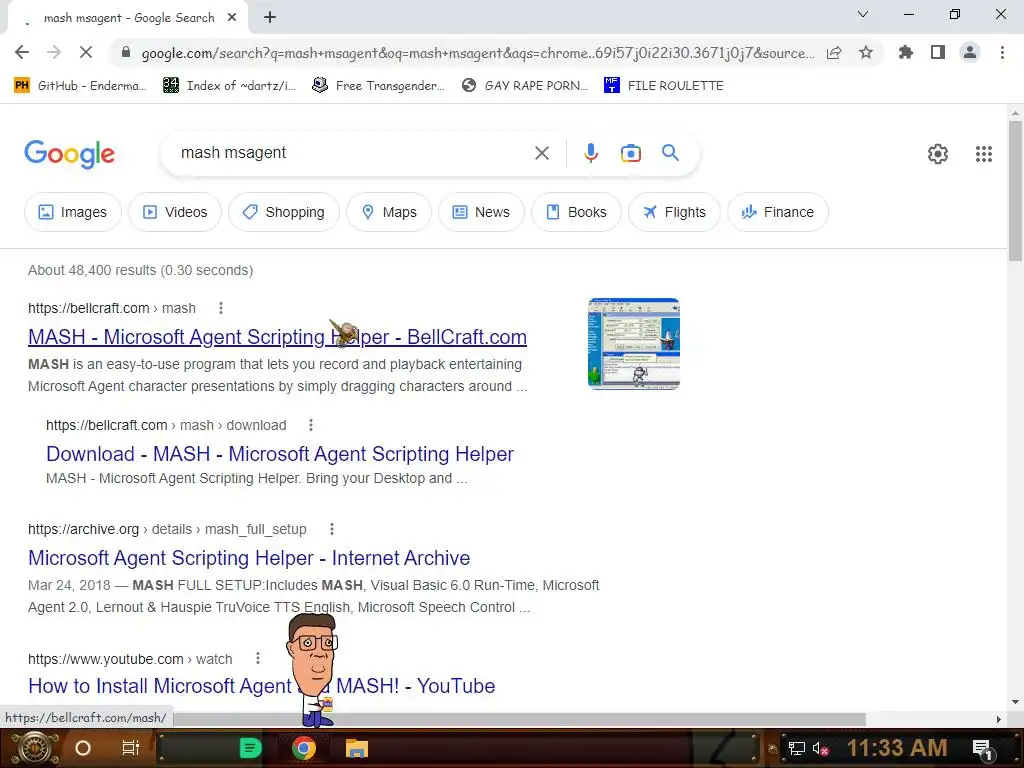Click the address bar URL
Screen dimensions: 1024x768
[477, 53]
